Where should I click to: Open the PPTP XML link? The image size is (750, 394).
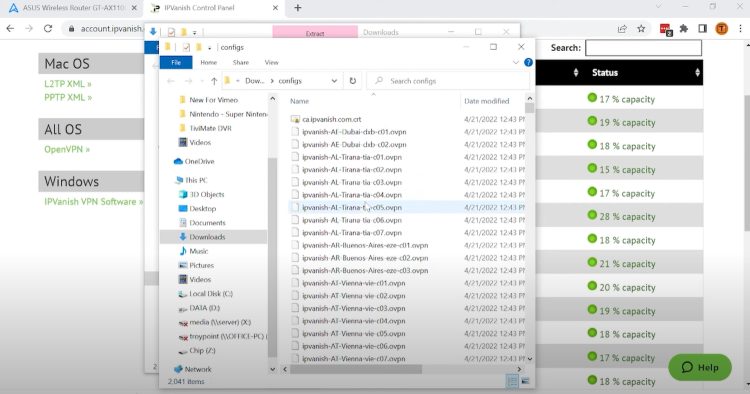(68, 97)
